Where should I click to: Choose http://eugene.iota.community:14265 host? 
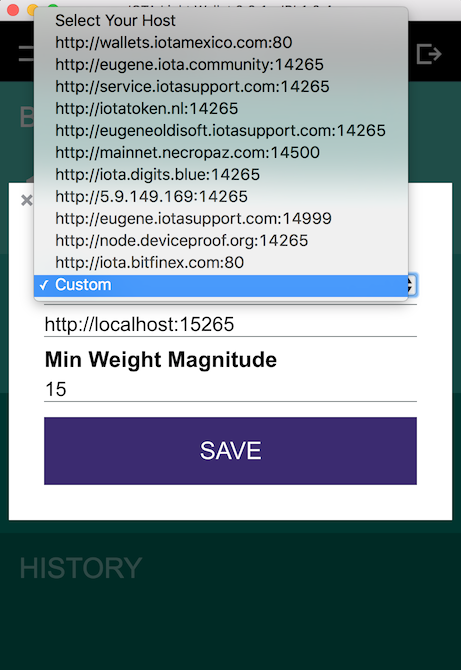coord(221,65)
